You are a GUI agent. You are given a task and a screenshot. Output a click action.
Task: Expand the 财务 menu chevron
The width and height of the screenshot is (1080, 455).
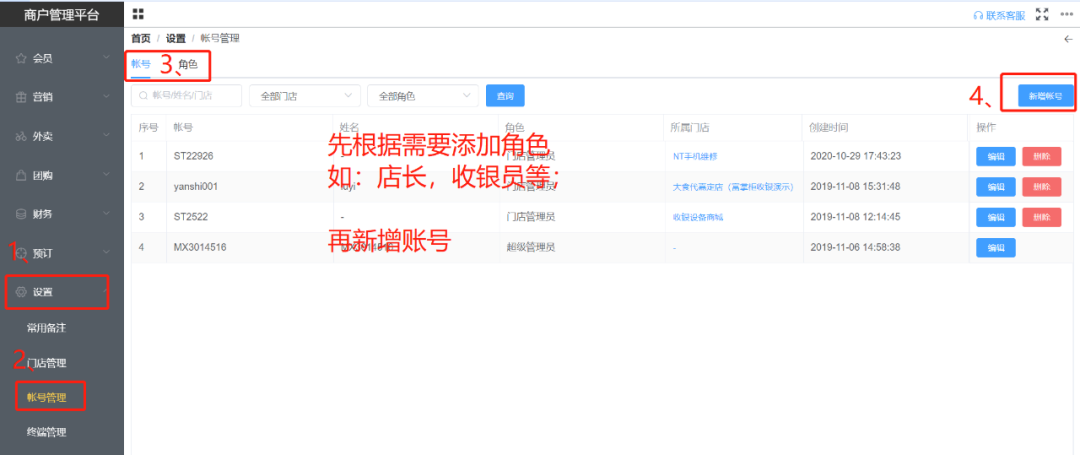click(106, 213)
